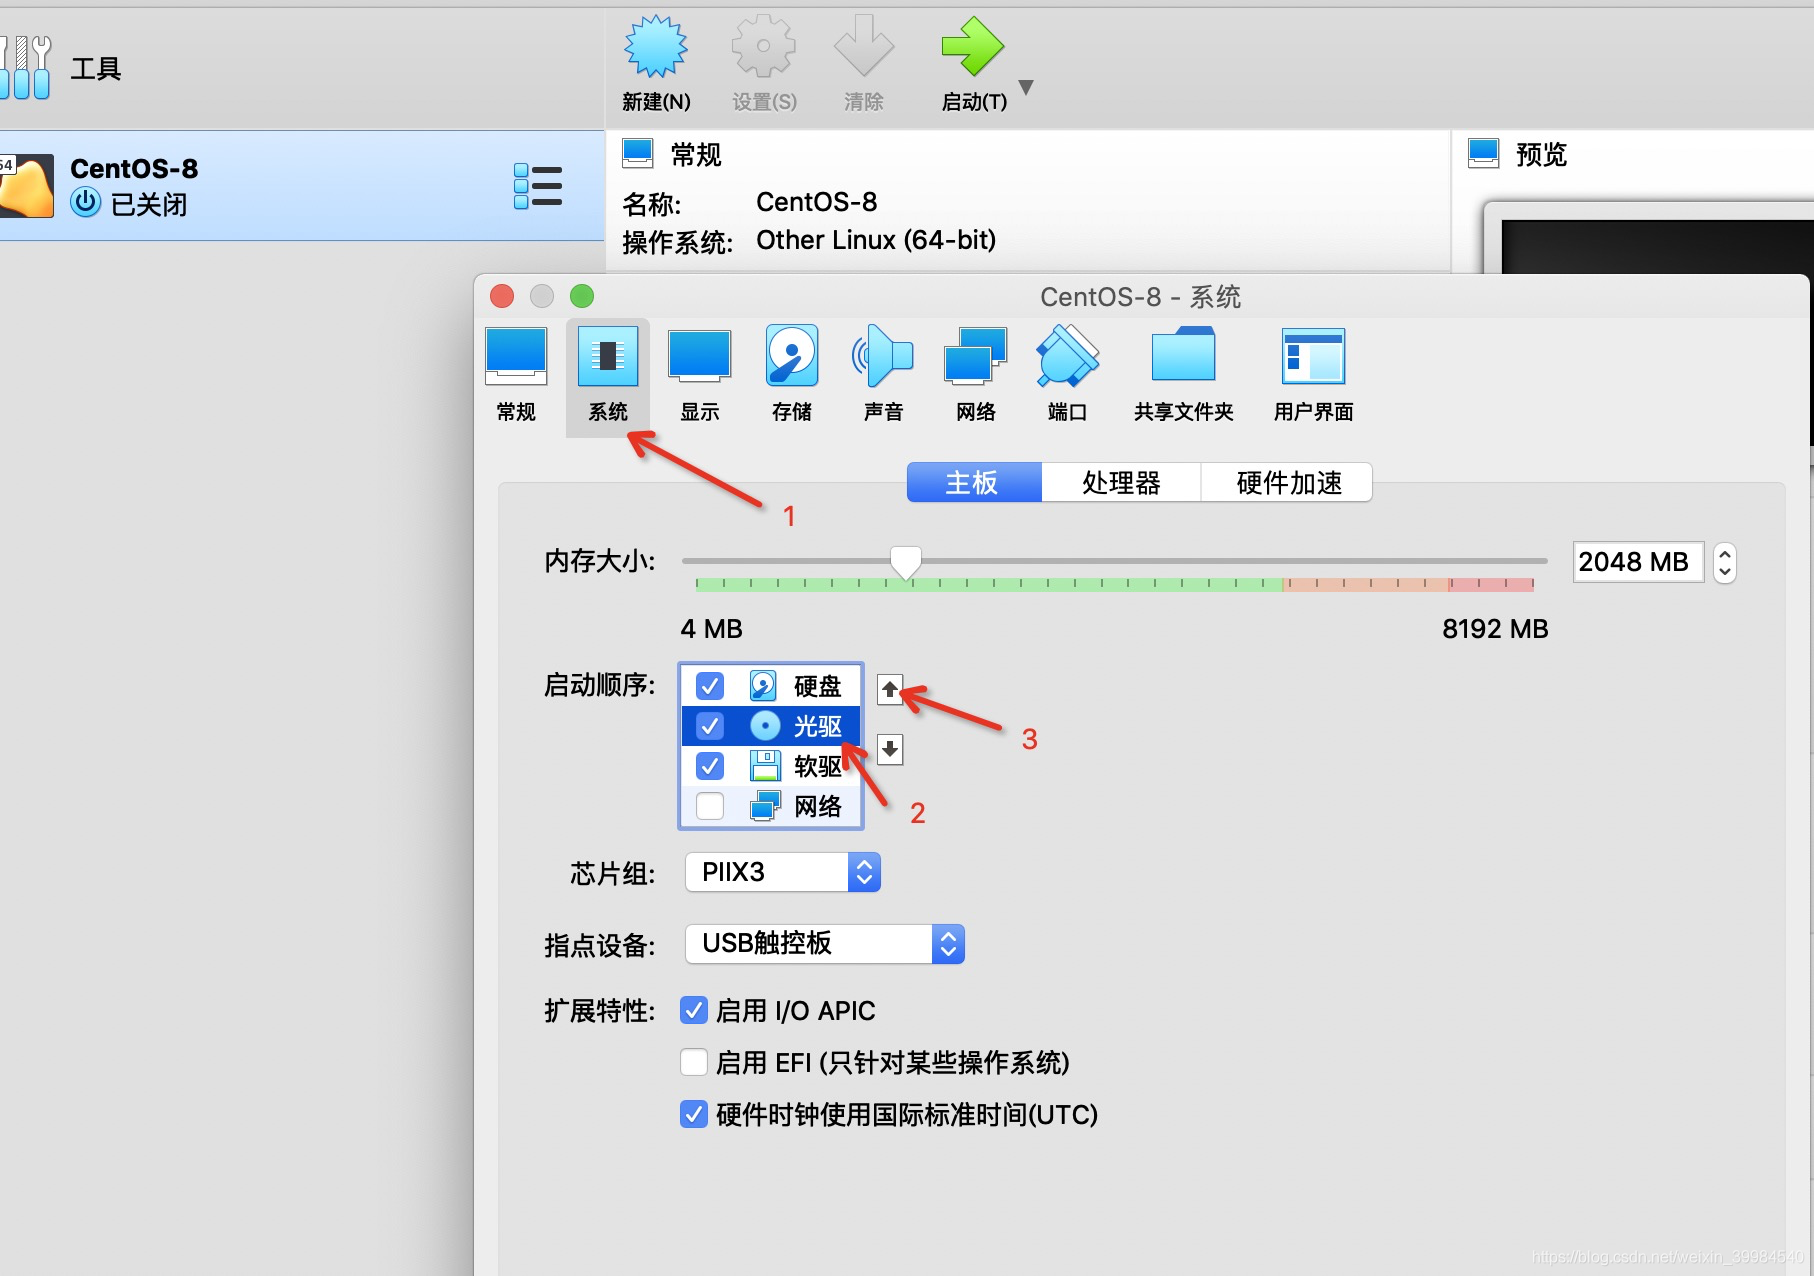Uncheck the 光驱 boot device checkbox
This screenshot has width=1814, height=1276.
pos(710,726)
